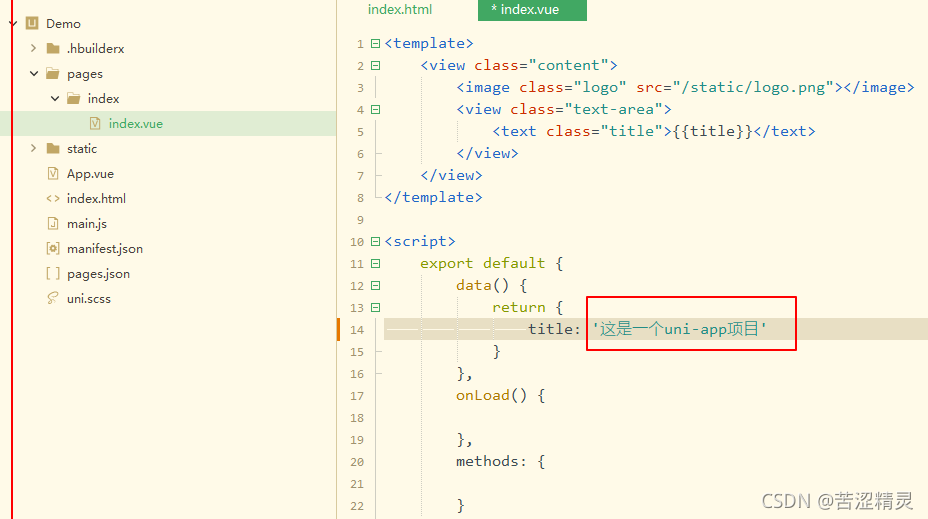Click the {{title}} binding on line 5
Viewport: 928px width, 519px height.
click(713, 131)
